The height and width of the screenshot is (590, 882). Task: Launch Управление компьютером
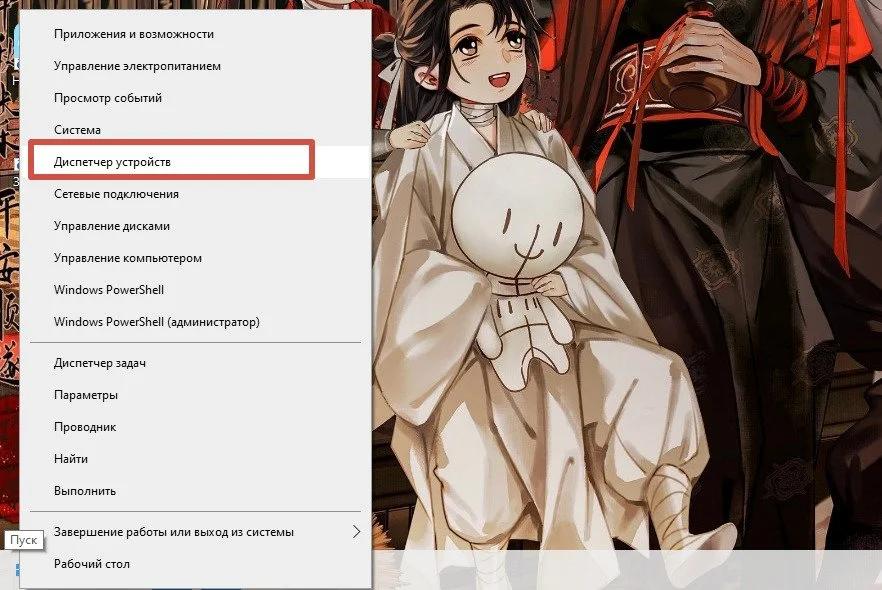(195, 258)
